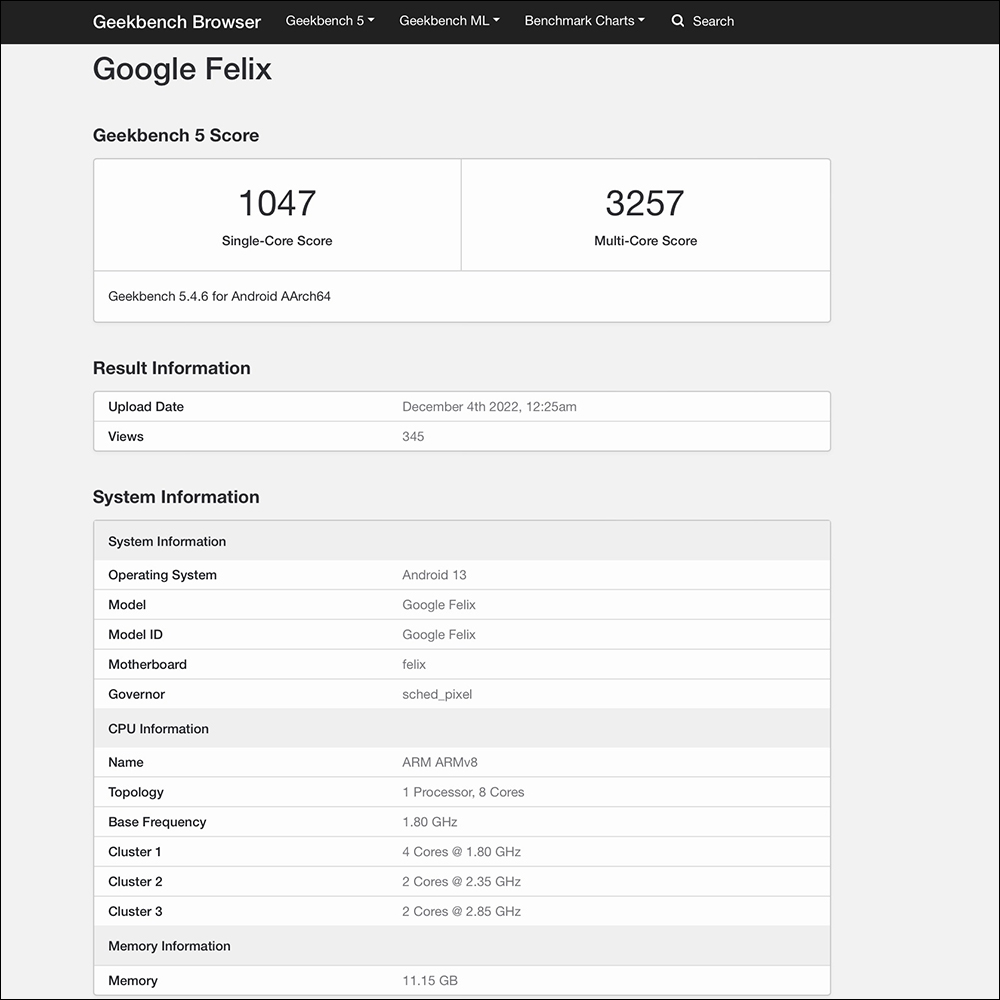
Task: Select the views count 345
Action: pos(413,436)
